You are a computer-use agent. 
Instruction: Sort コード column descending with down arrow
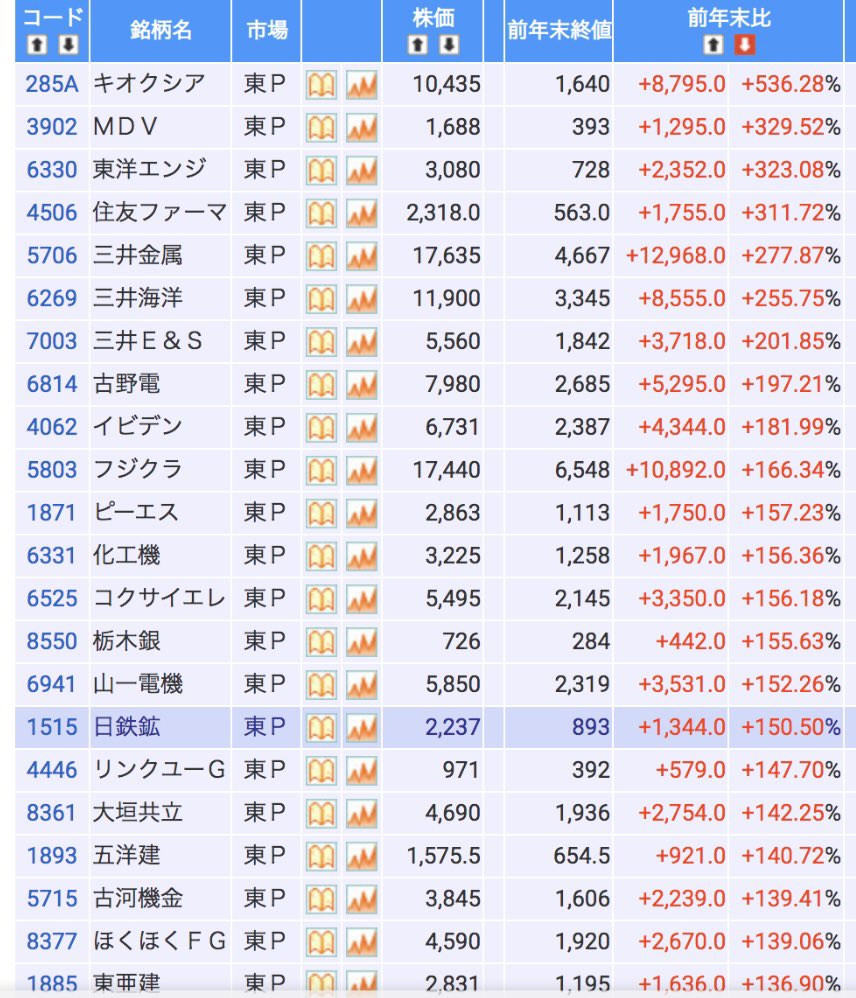click(68, 45)
